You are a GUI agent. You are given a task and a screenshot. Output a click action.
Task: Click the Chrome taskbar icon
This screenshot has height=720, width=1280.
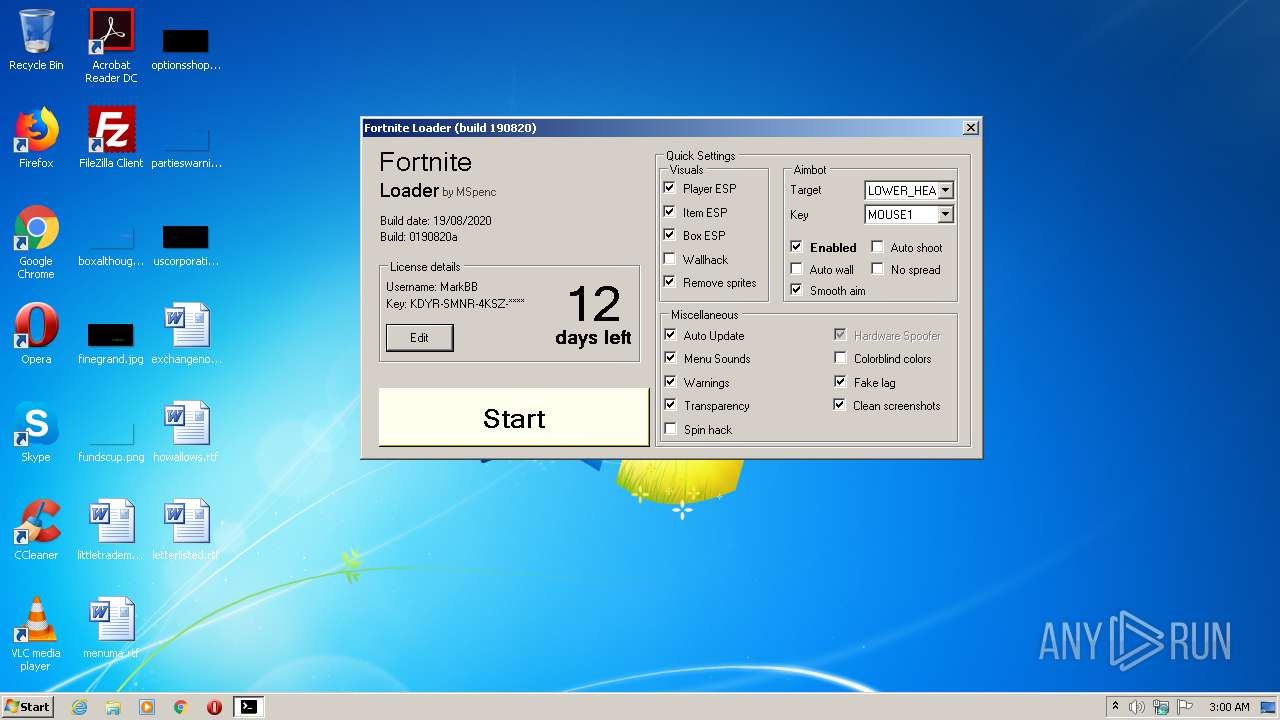pyautogui.click(x=181, y=707)
